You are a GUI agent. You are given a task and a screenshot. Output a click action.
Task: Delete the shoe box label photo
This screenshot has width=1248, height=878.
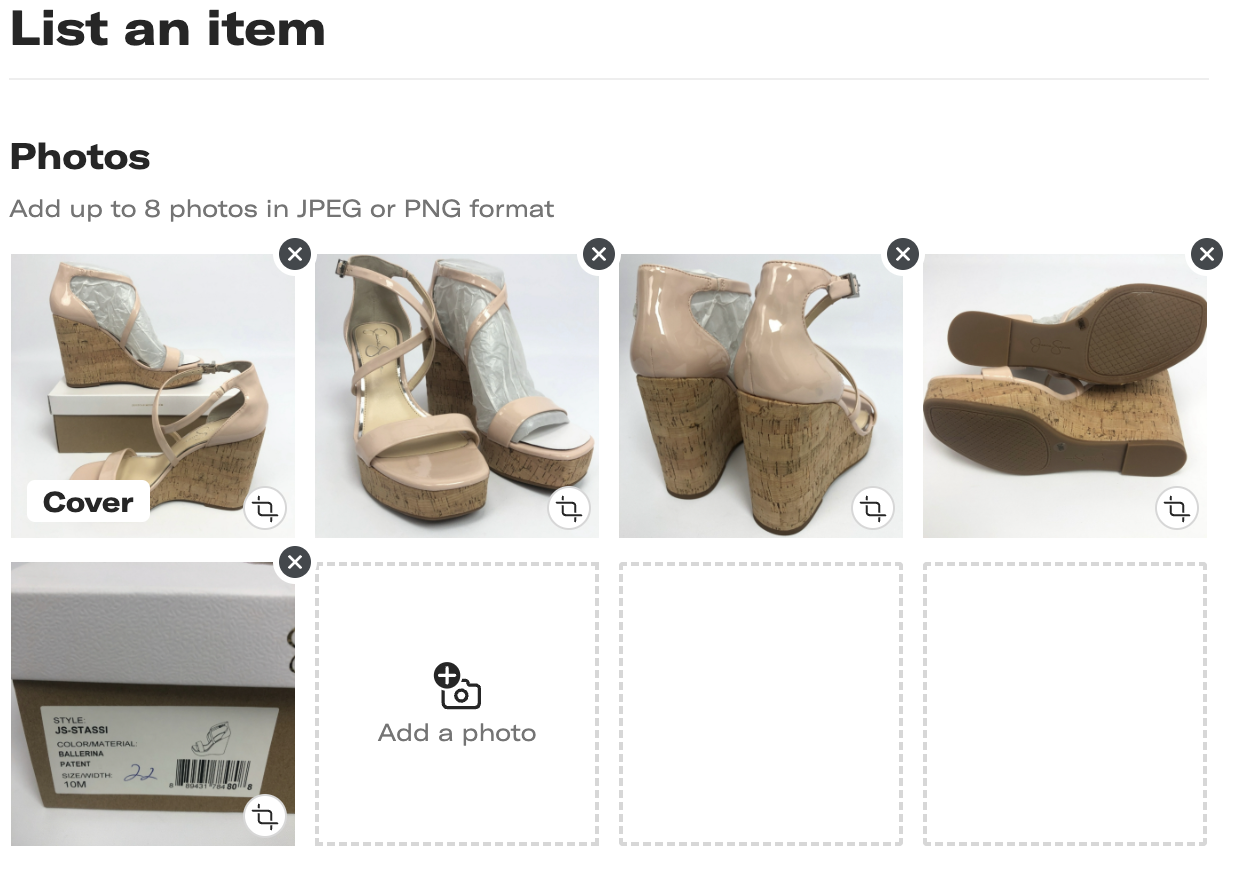point(294,562)
